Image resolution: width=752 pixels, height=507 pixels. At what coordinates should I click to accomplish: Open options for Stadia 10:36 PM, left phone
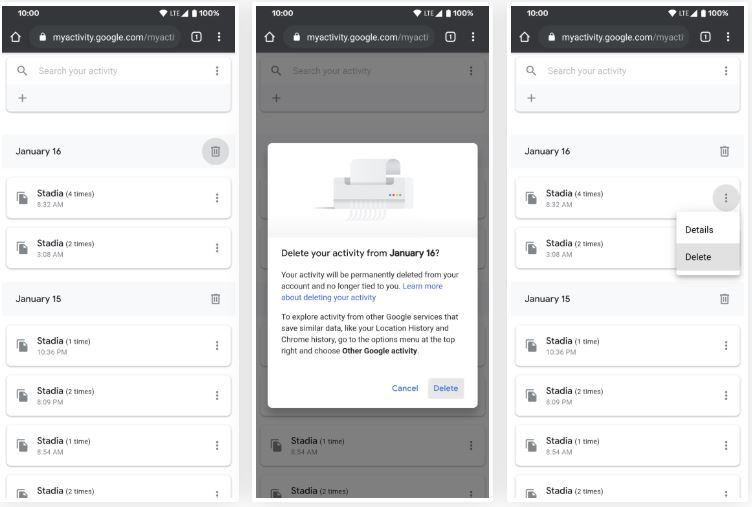click(x=217, y=345)
